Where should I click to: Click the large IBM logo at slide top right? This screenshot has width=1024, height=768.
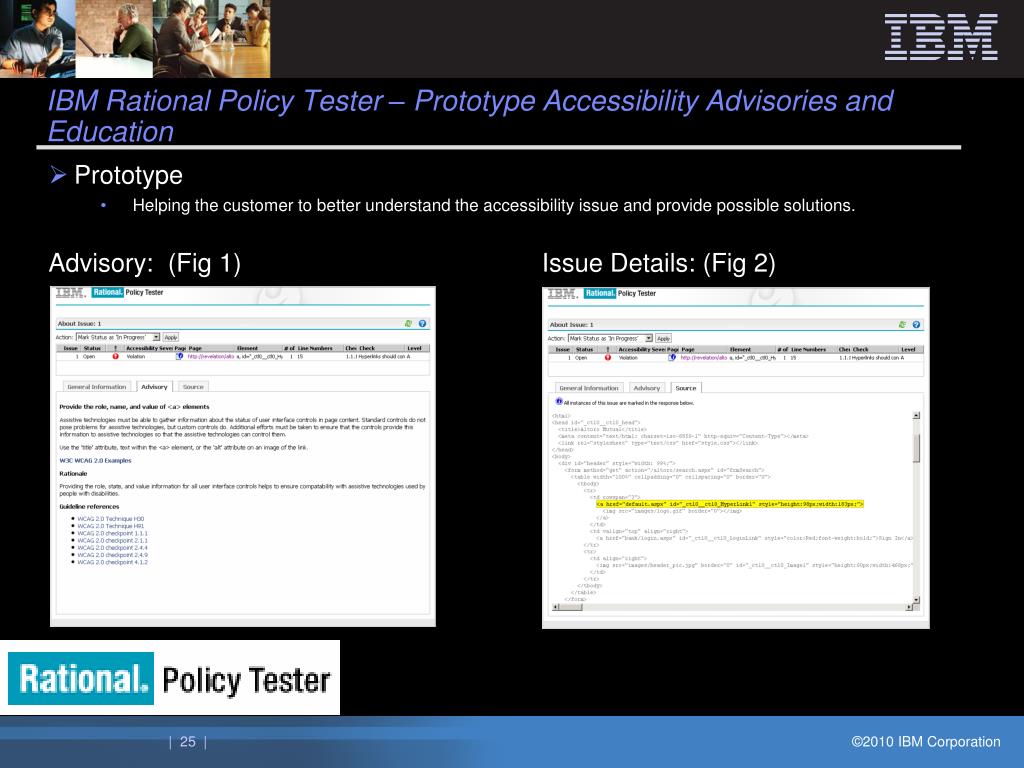click(x=941, y=37)
